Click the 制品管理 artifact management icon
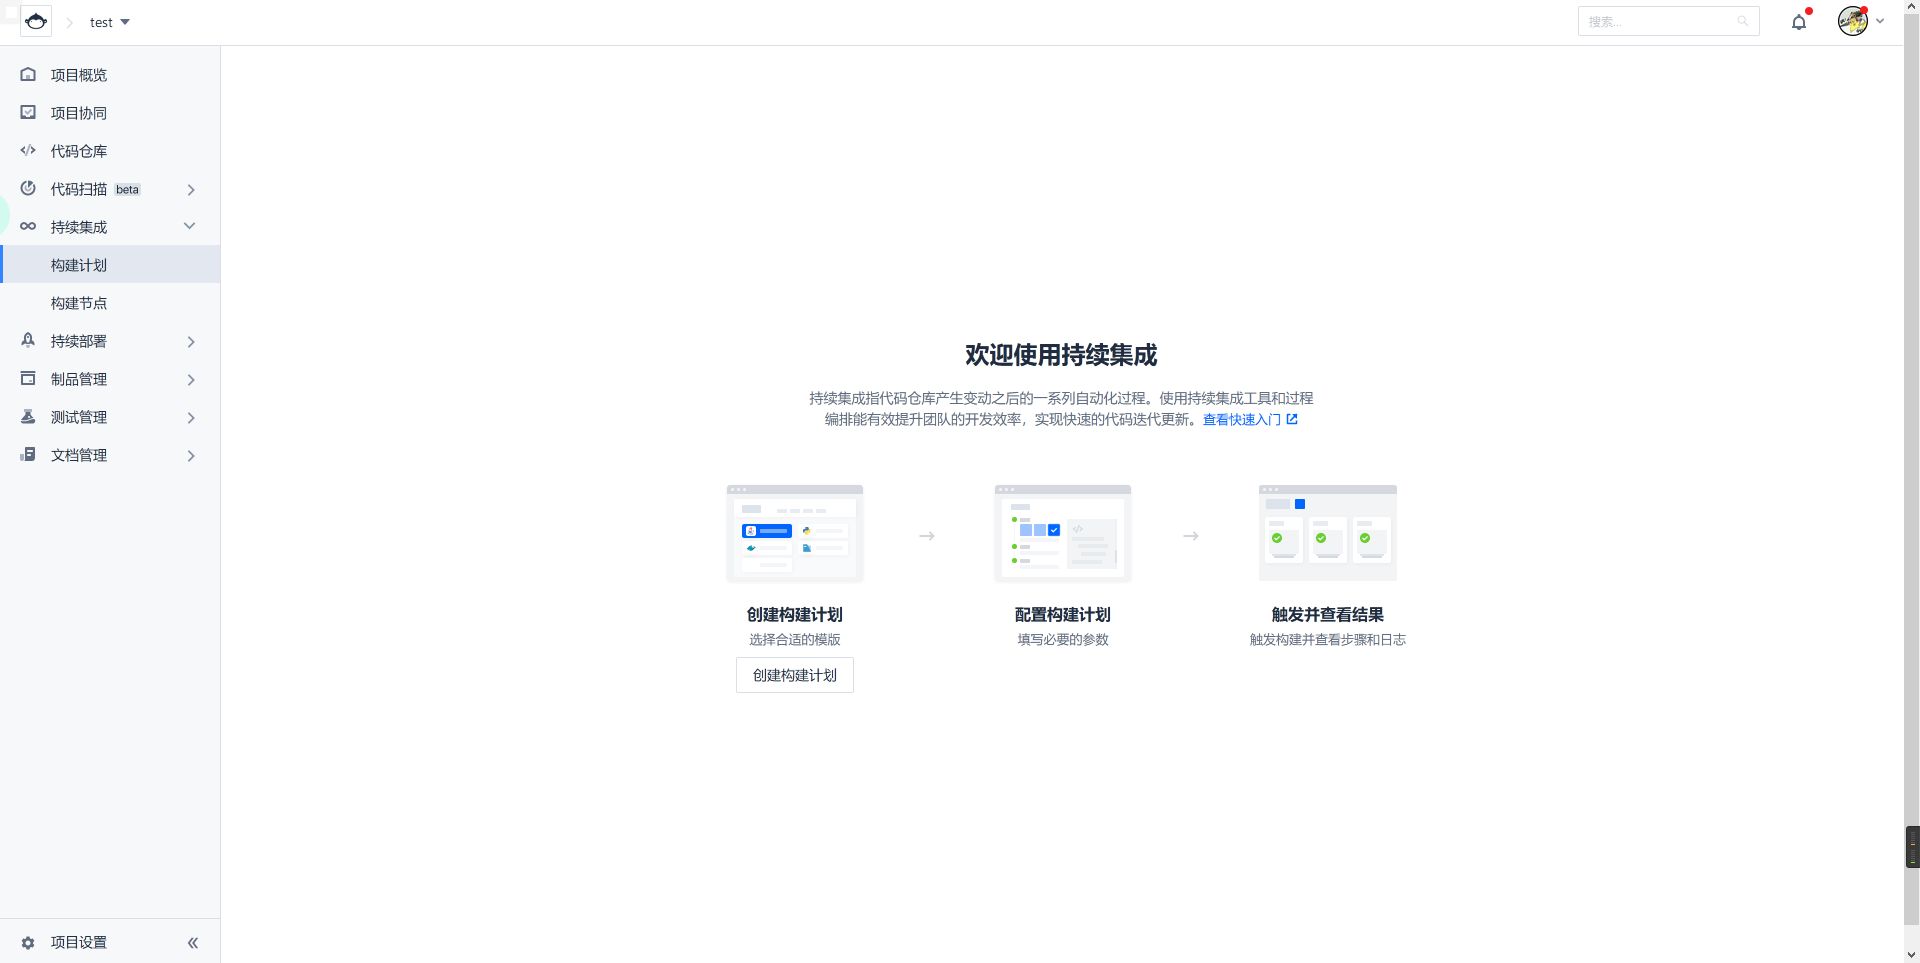The width and height of the screenshot is (1920, 963). click(x=27, y=378)
